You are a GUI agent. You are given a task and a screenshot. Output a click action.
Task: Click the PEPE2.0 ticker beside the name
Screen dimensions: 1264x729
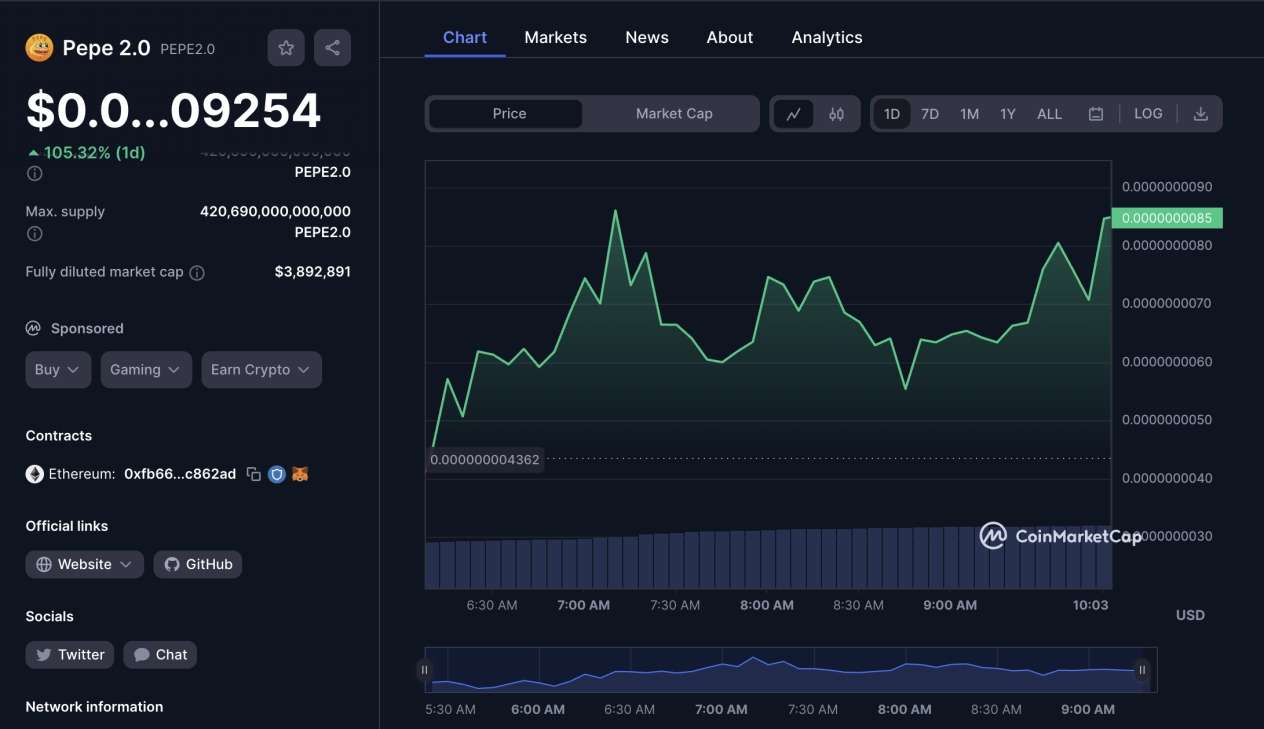pos(187,49)
